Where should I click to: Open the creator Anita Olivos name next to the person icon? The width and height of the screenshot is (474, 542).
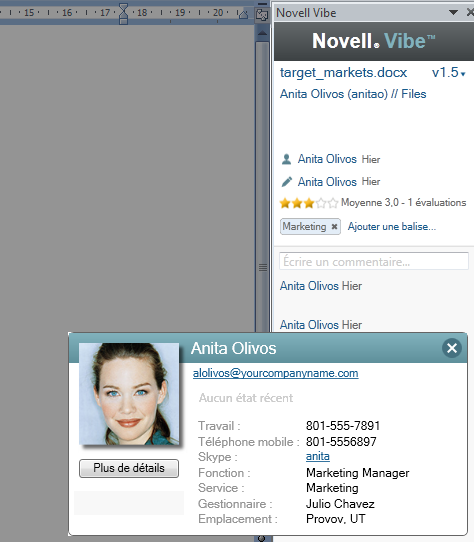(327, 159)
